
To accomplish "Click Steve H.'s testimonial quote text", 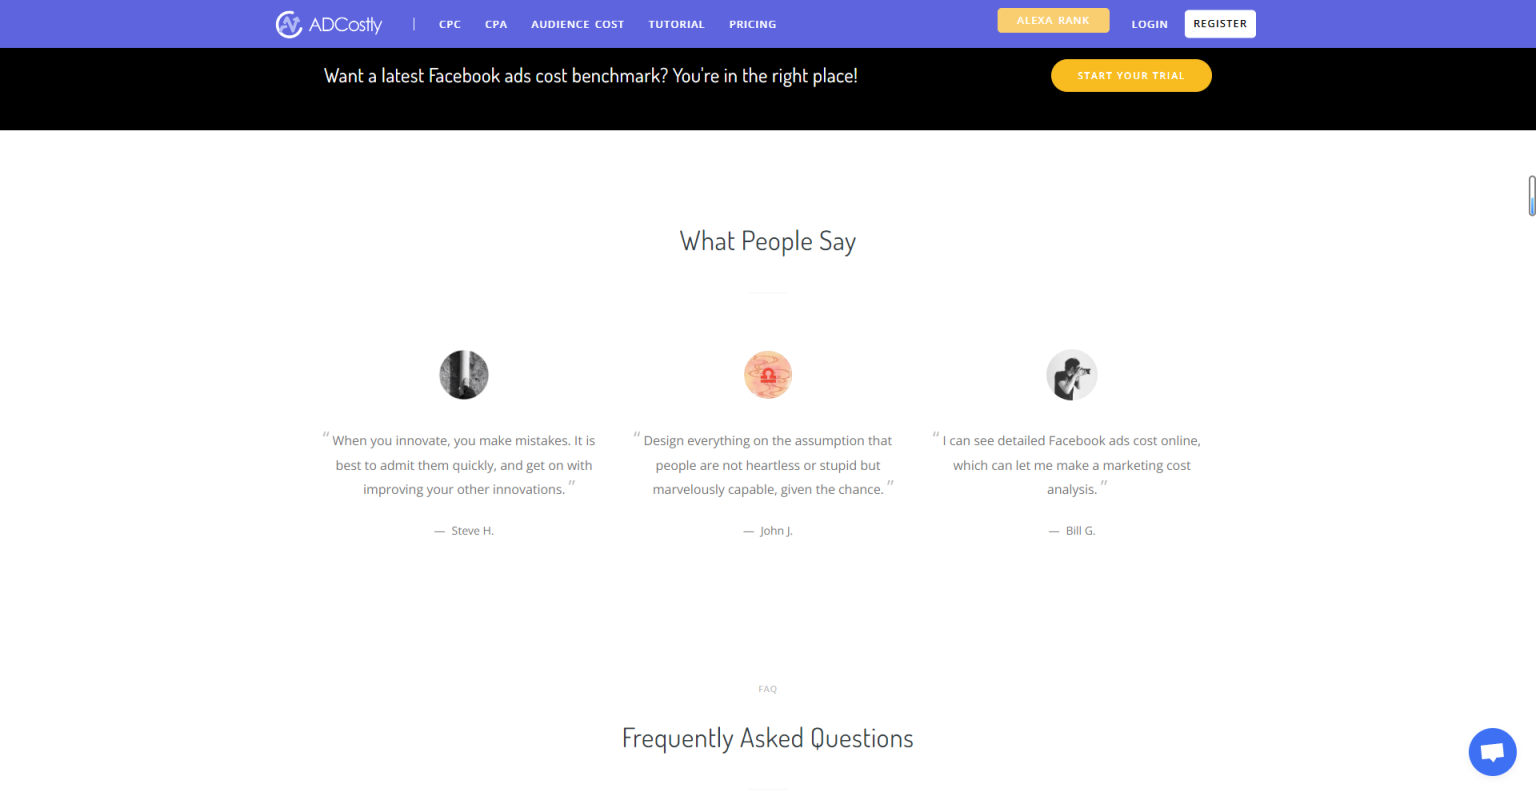I will [x=464, y=465].
